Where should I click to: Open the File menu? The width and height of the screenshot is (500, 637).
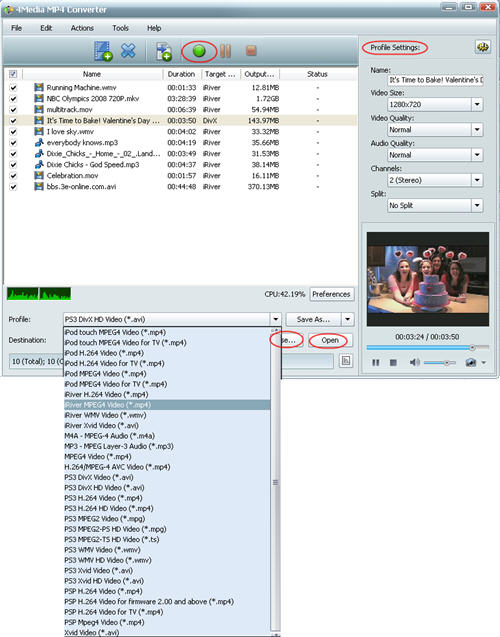coord(16,28)
